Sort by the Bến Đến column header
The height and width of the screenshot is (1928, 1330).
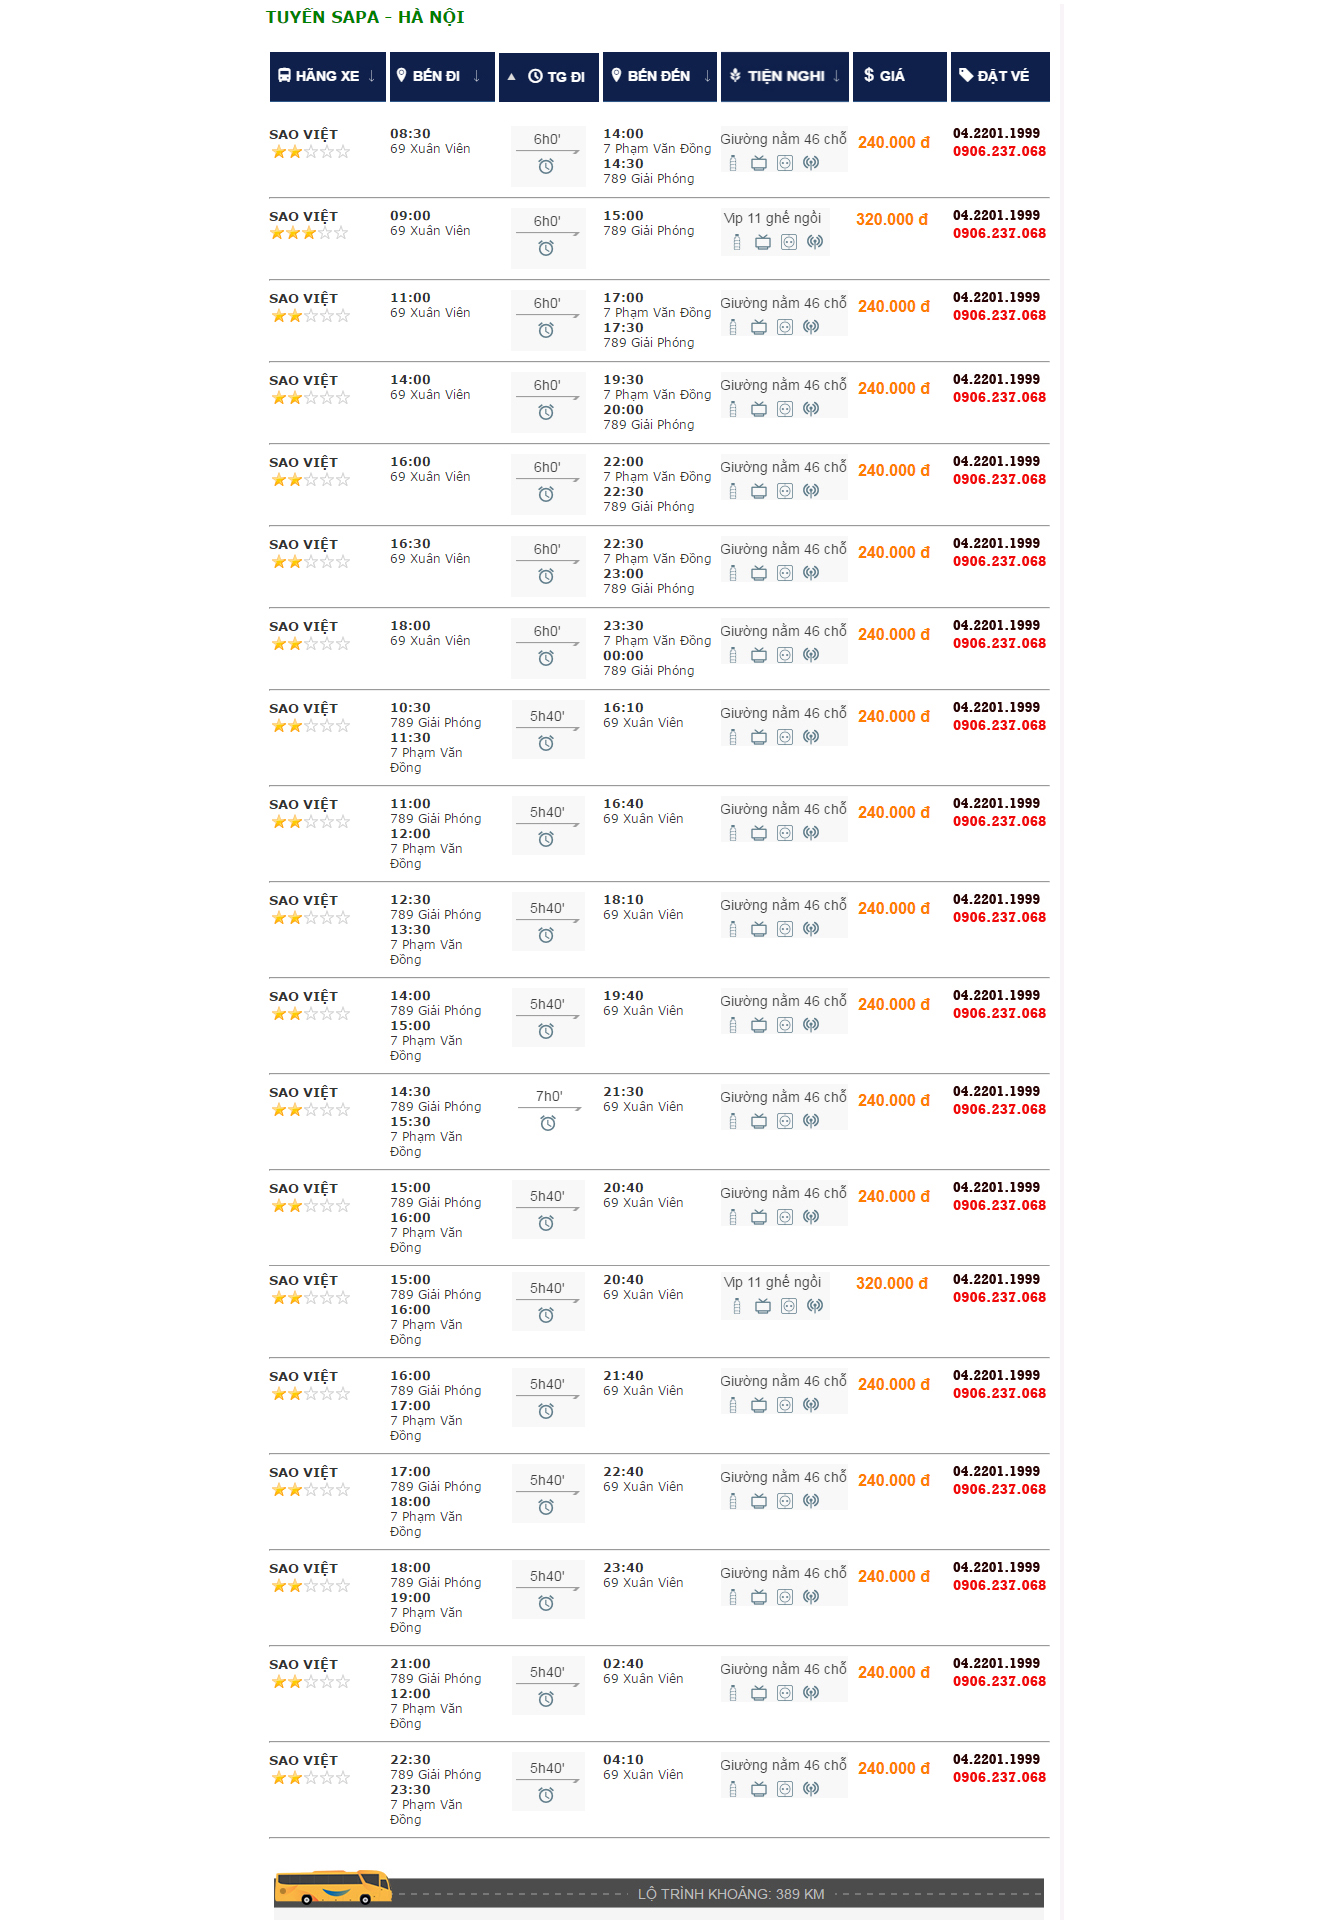pos(659,76)
